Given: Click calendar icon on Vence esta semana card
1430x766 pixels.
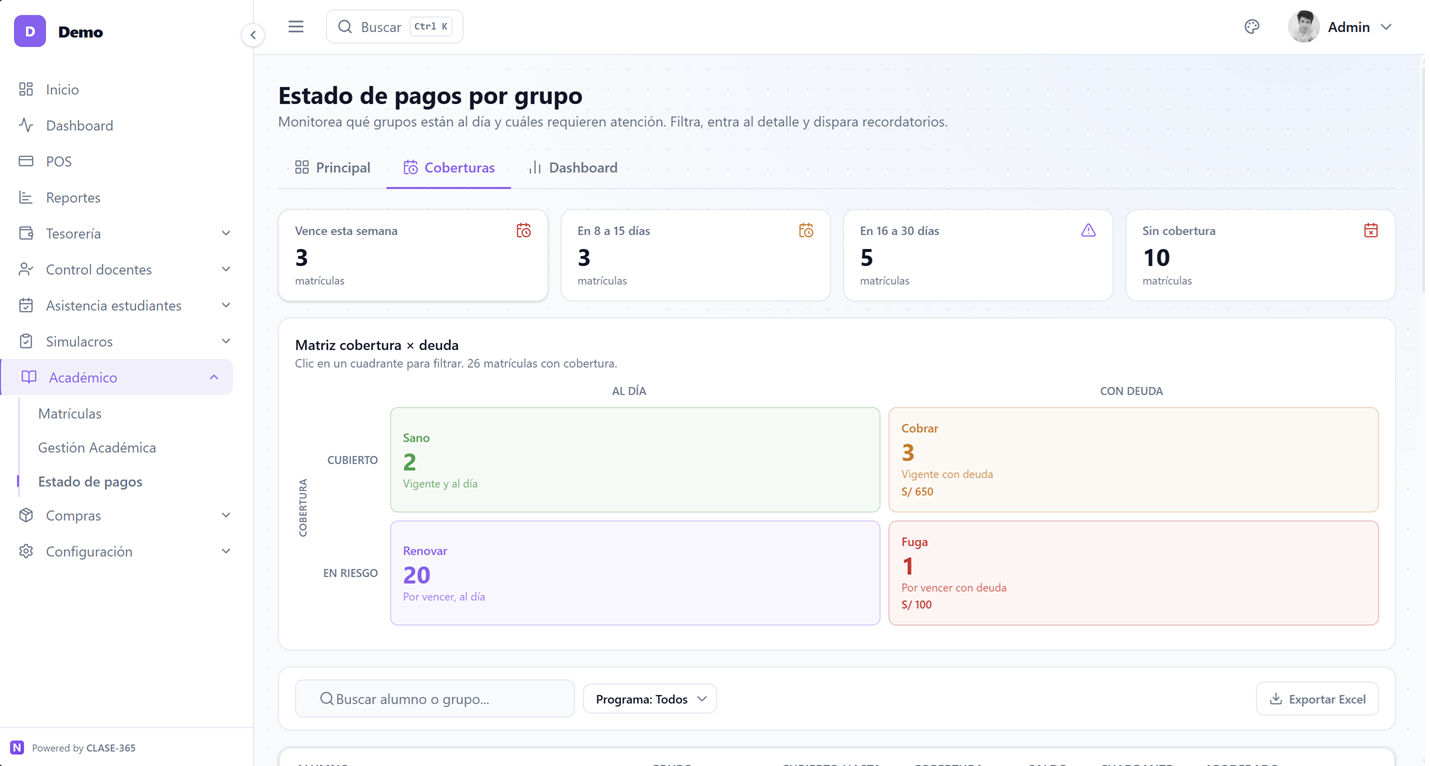Looking at the screenshot, I should (x=523, y=231).
